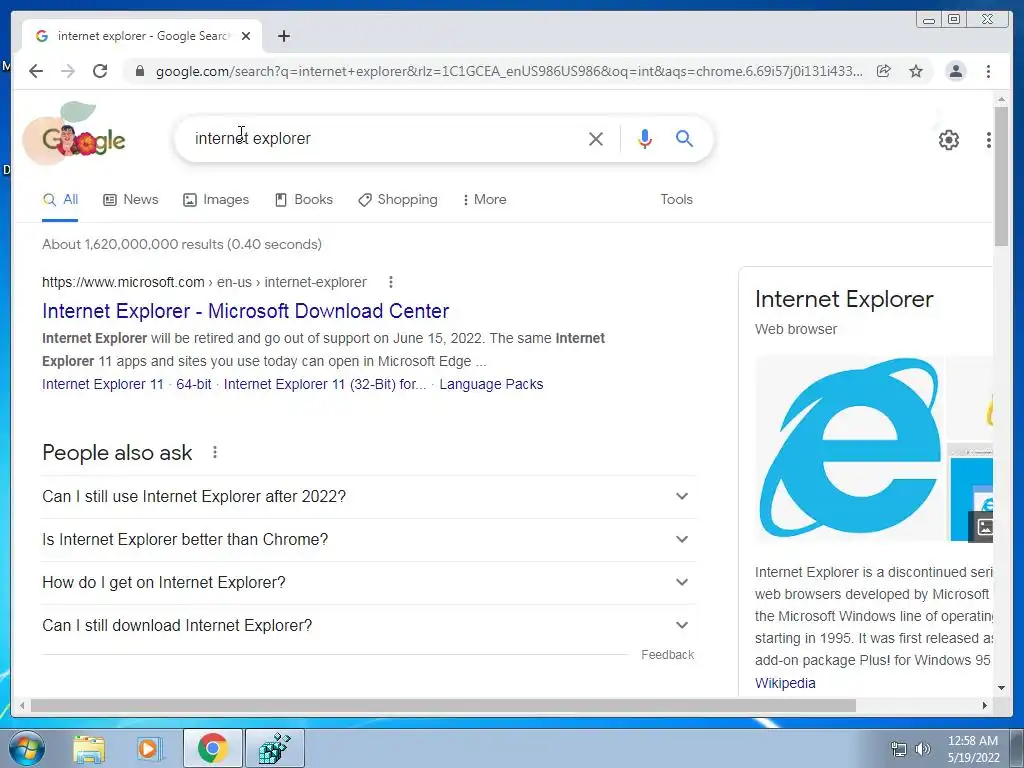
Task: Start voice search with microphone
Action: tap(645, 138)
